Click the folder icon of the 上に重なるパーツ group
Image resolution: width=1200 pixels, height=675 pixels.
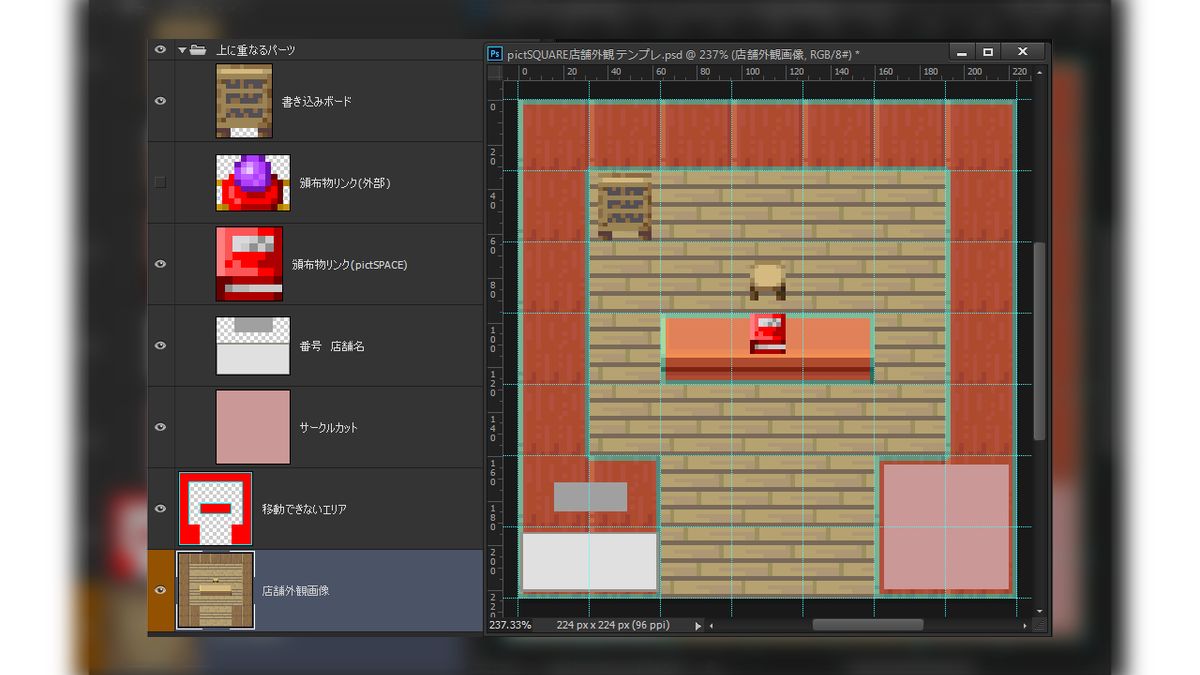pyautogui.click(x=198, y=50)
